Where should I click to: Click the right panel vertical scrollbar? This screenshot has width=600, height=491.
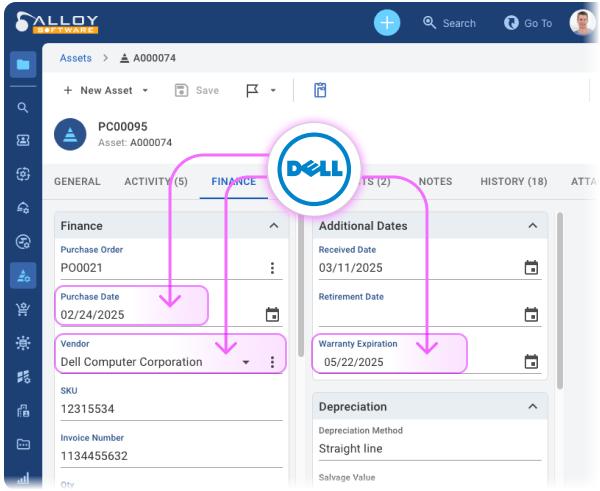pyautogui.click(x=560, y=300)
